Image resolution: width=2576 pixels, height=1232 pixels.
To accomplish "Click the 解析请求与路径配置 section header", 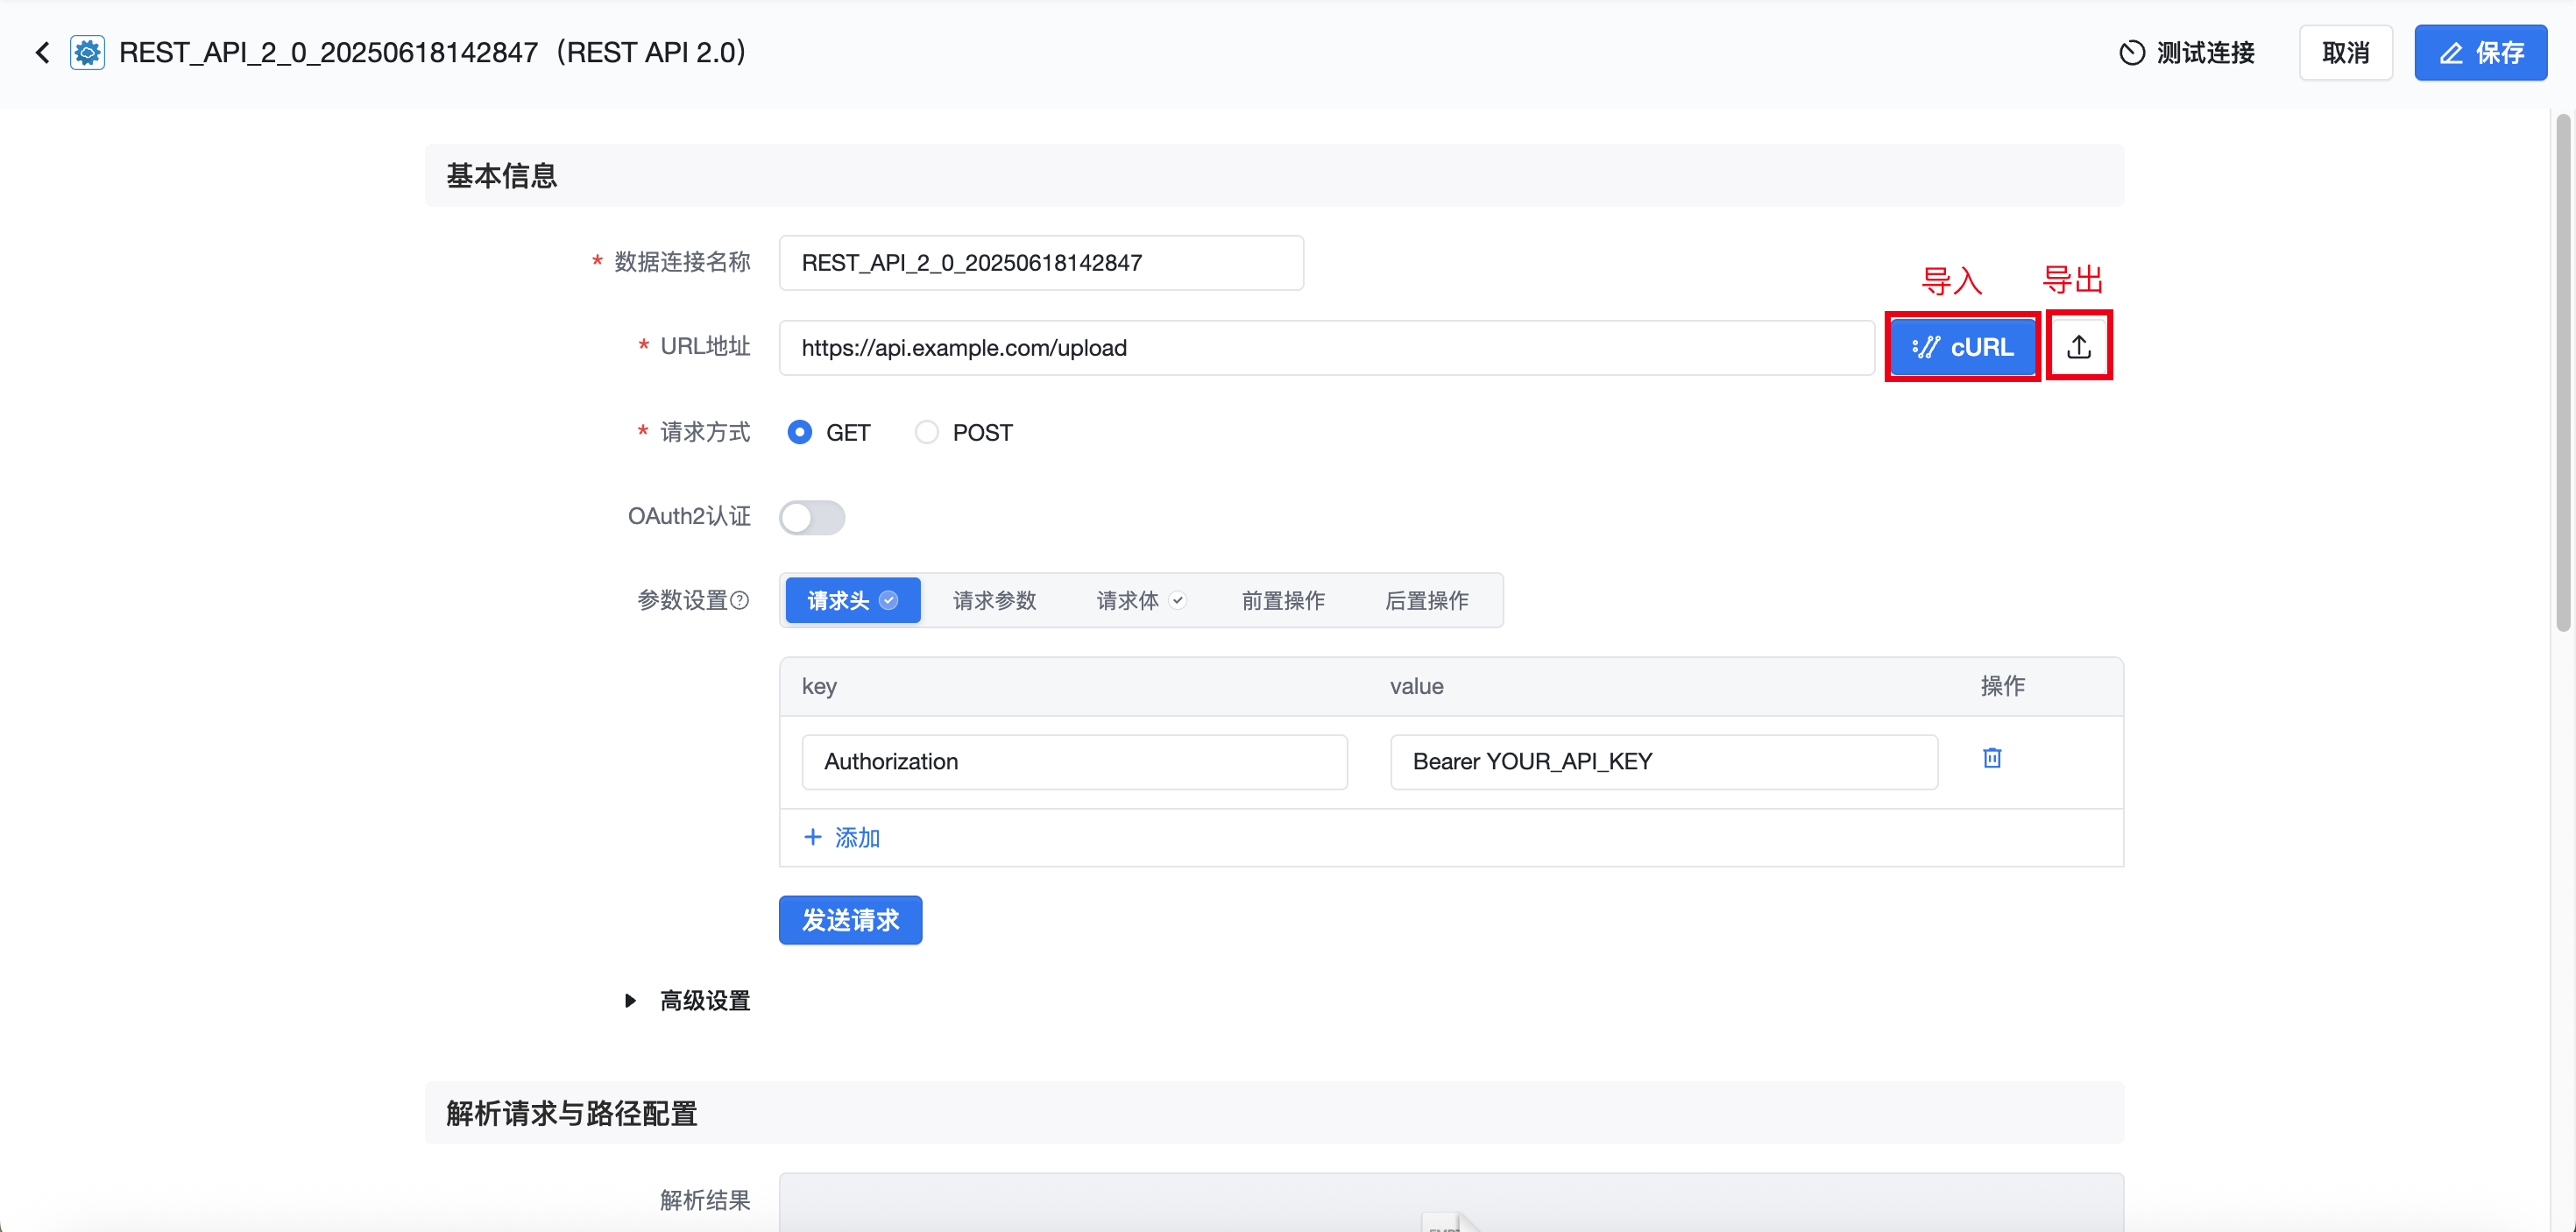I will tap(1273, 1113).
